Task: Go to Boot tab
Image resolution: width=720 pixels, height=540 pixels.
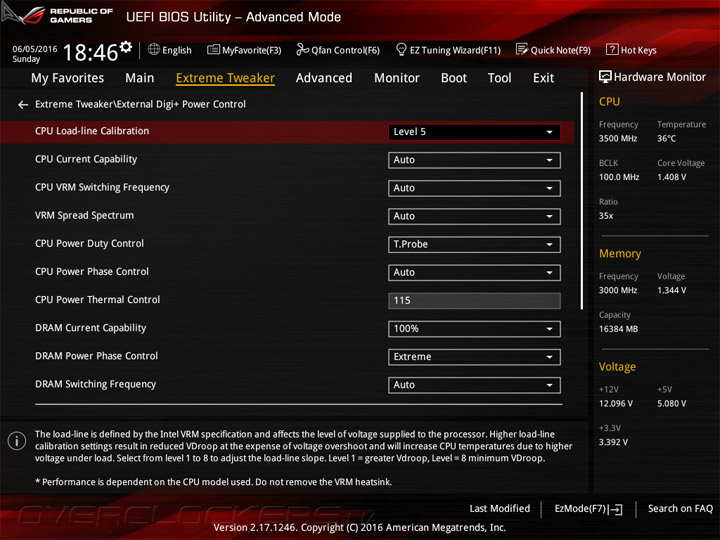Action: 454,78
